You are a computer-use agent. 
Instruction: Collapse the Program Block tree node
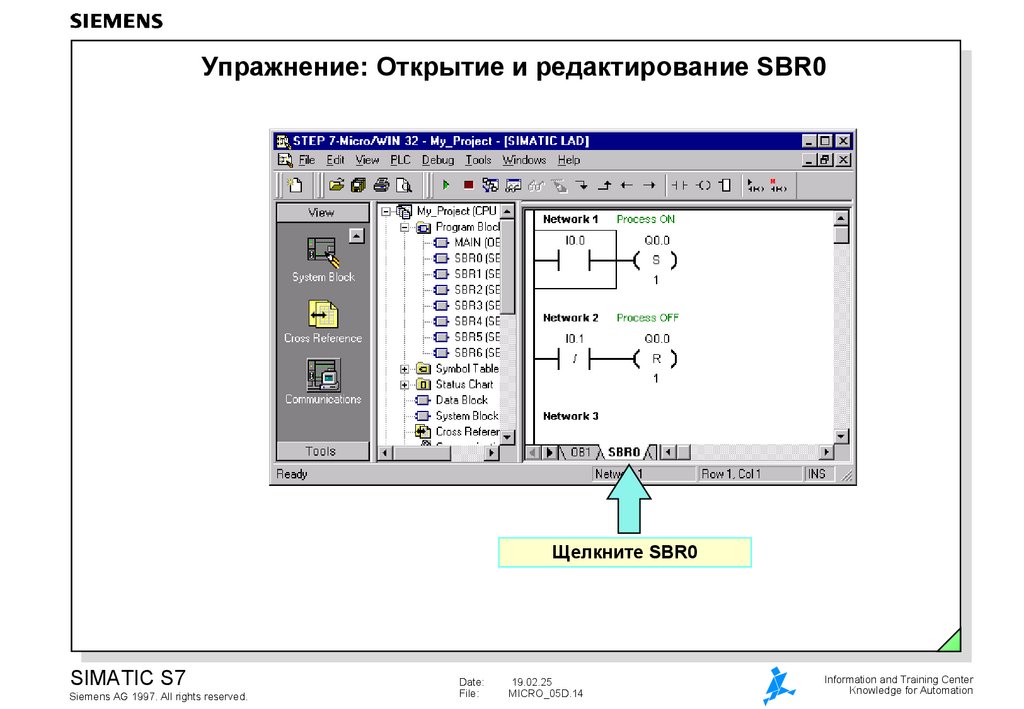(404, 227)
